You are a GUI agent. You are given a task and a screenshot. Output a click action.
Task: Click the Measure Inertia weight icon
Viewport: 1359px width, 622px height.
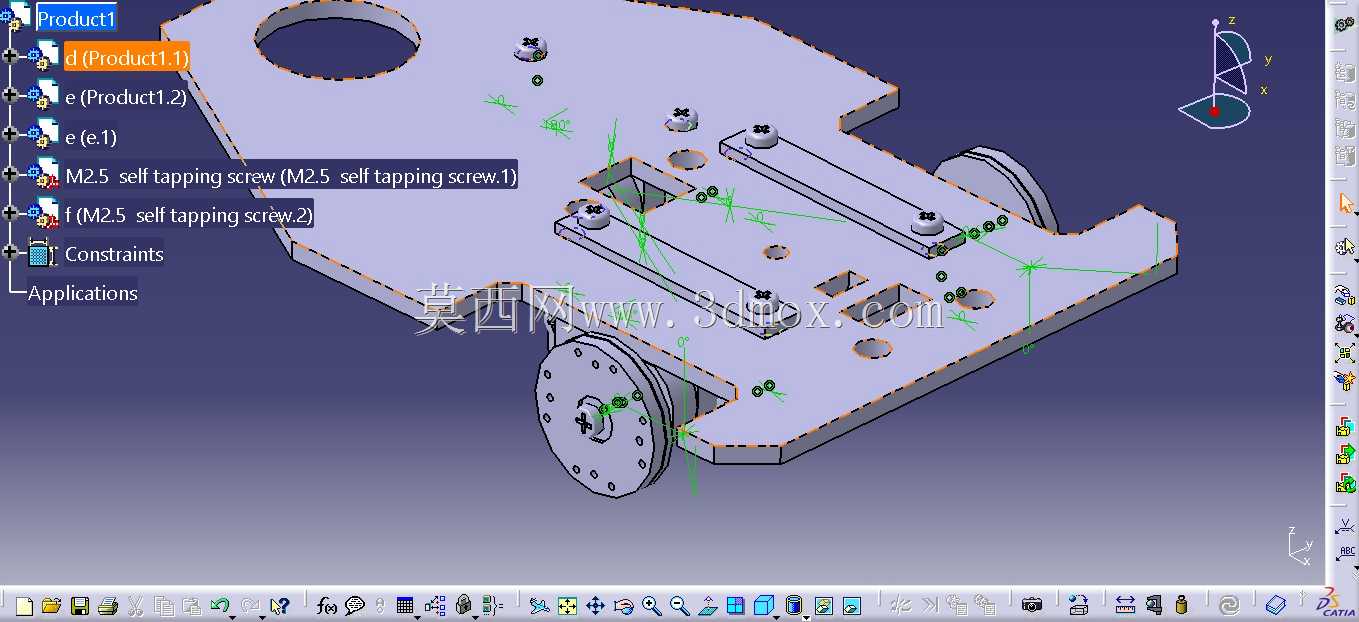click(x=1181, y=605)
